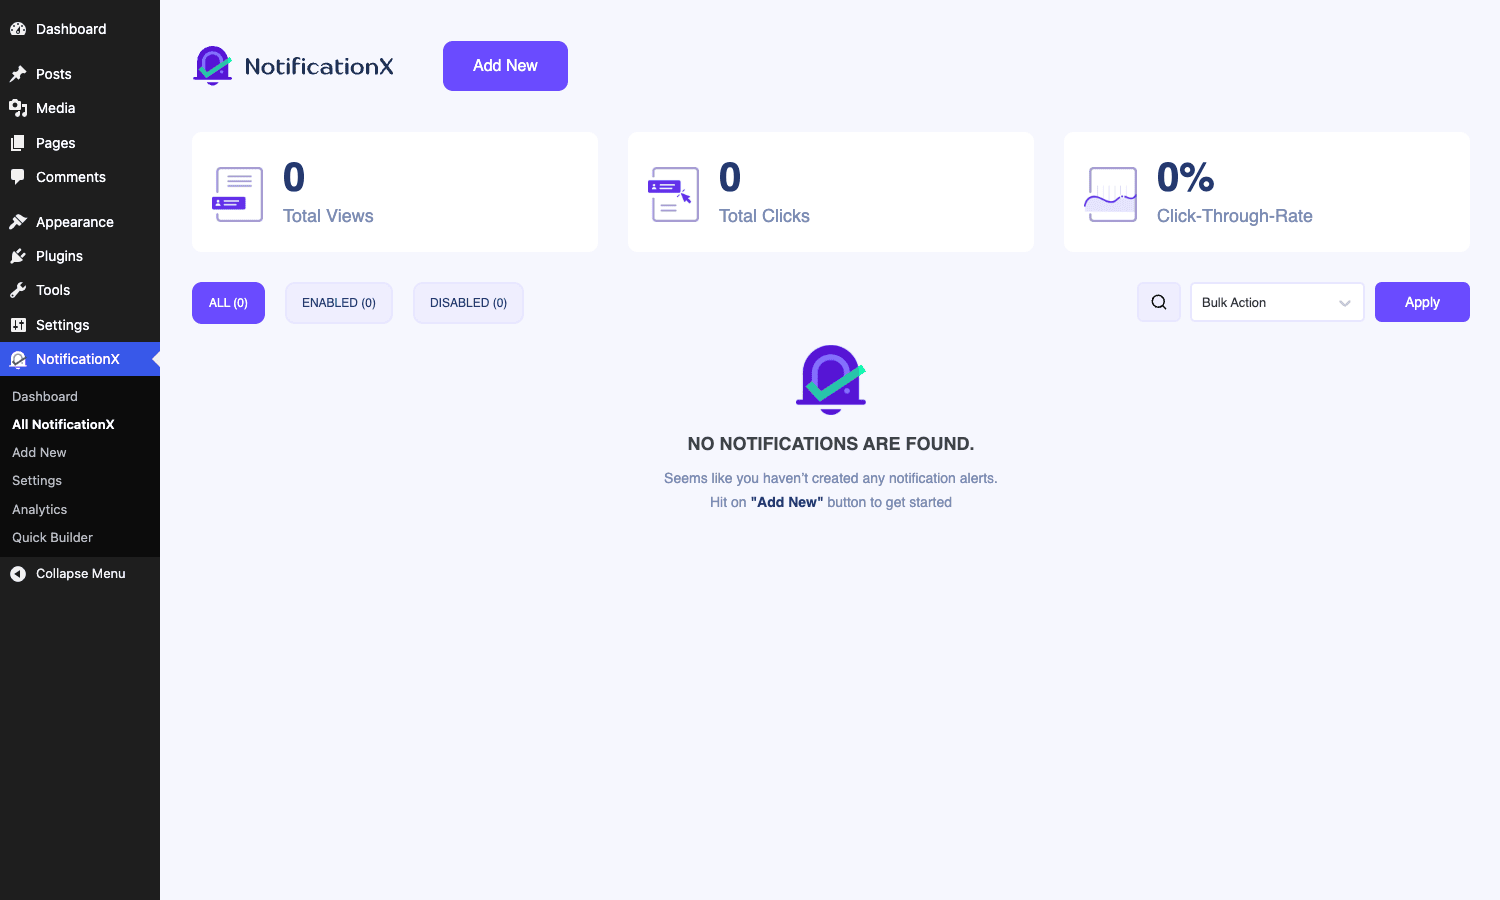
Task: Click the Total Views label
Action: coord(328,216)
